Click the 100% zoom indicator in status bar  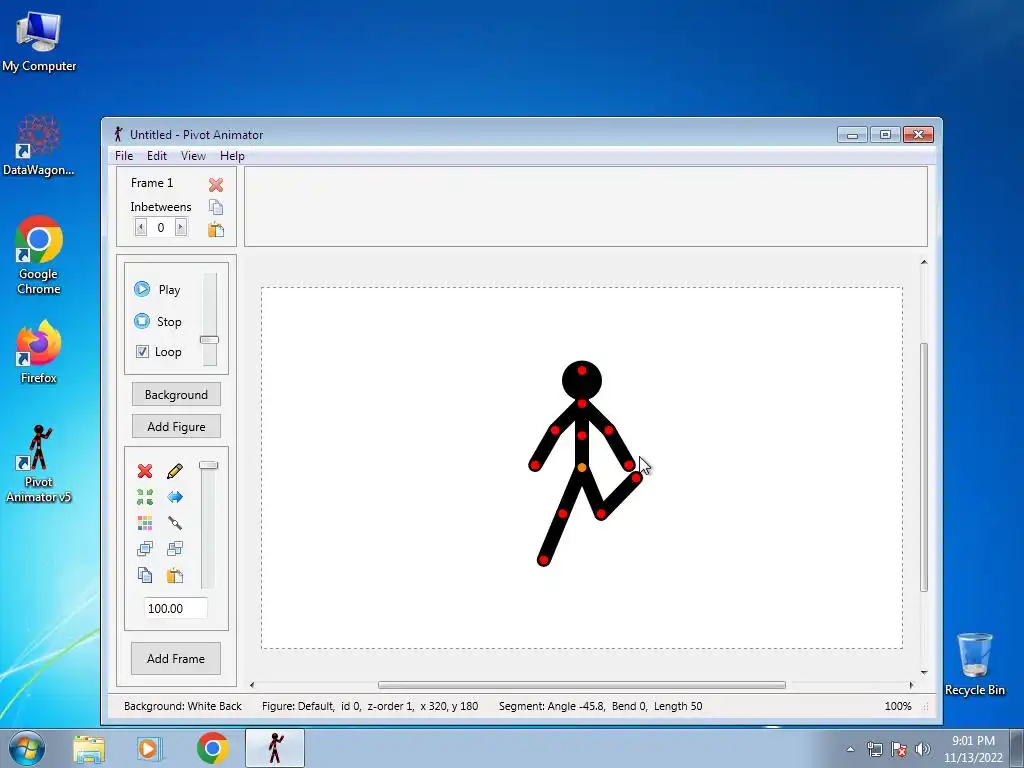tap(898, 706)
